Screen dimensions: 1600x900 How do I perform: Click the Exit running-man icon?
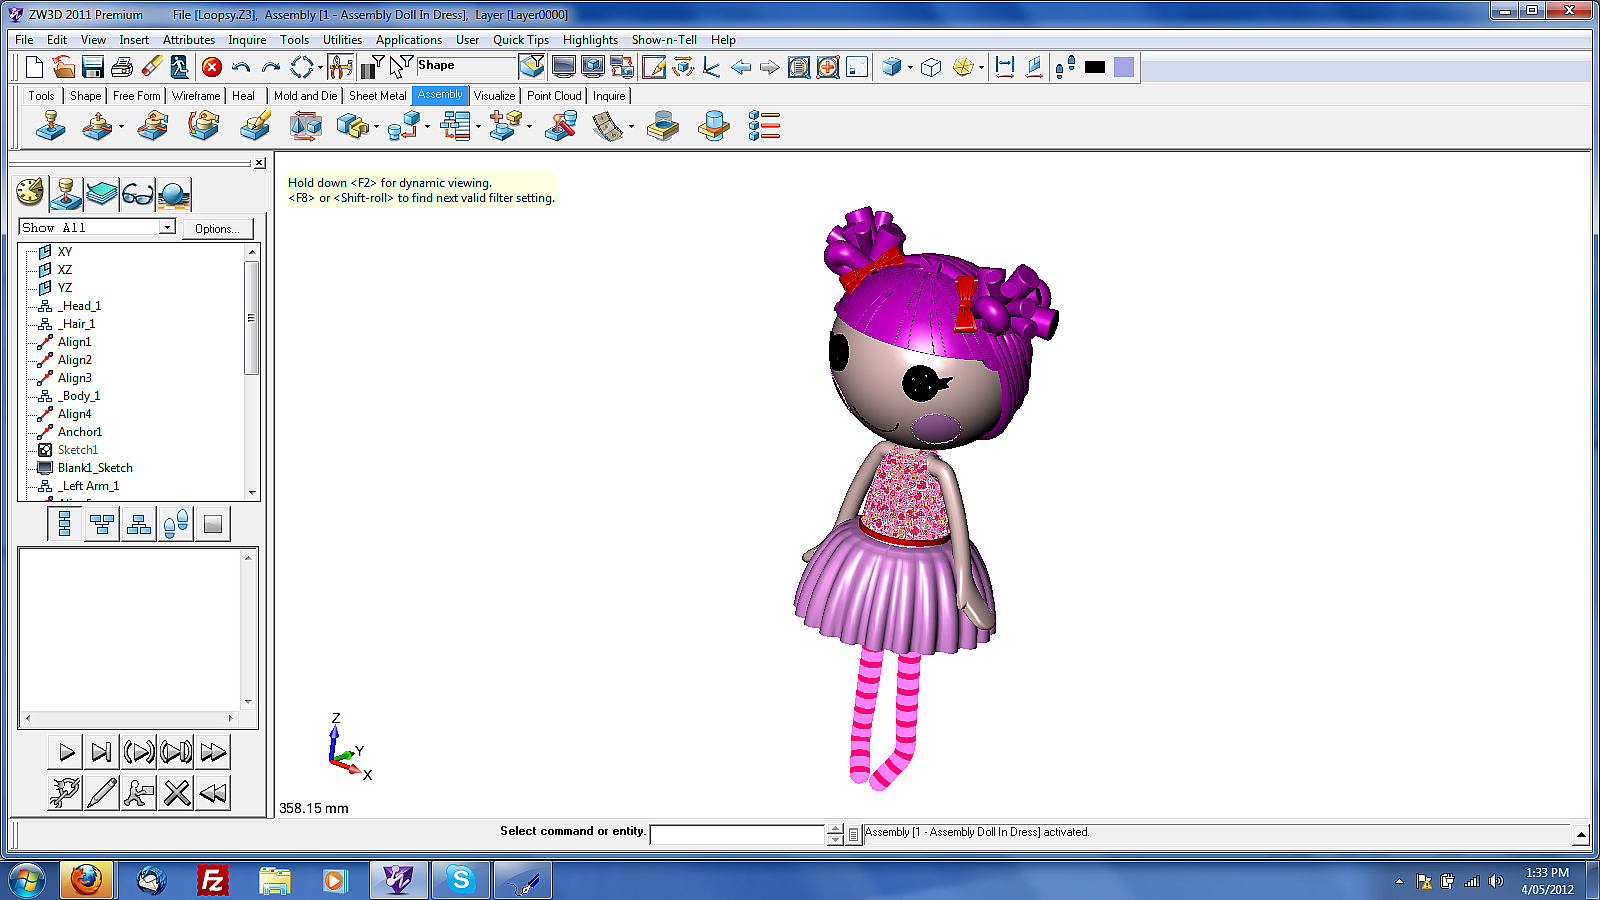[180, 67]
